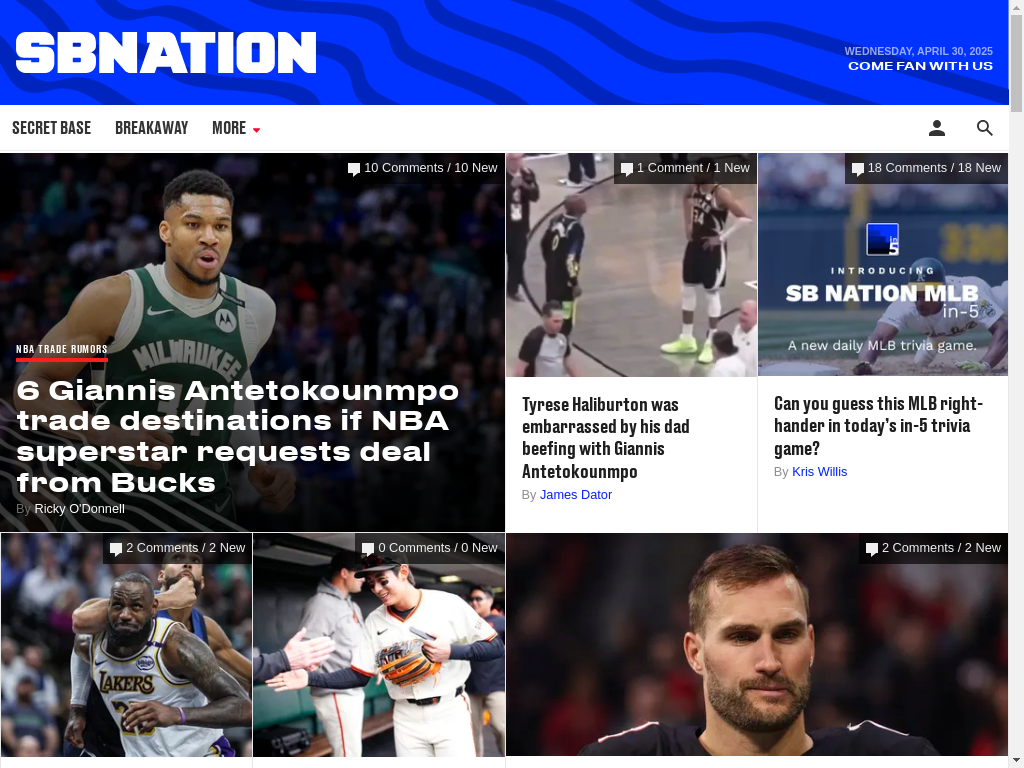Click the SB Nation logo
Image resolution: width=1024 pixels, height=768 pixels.
[166, 53]
